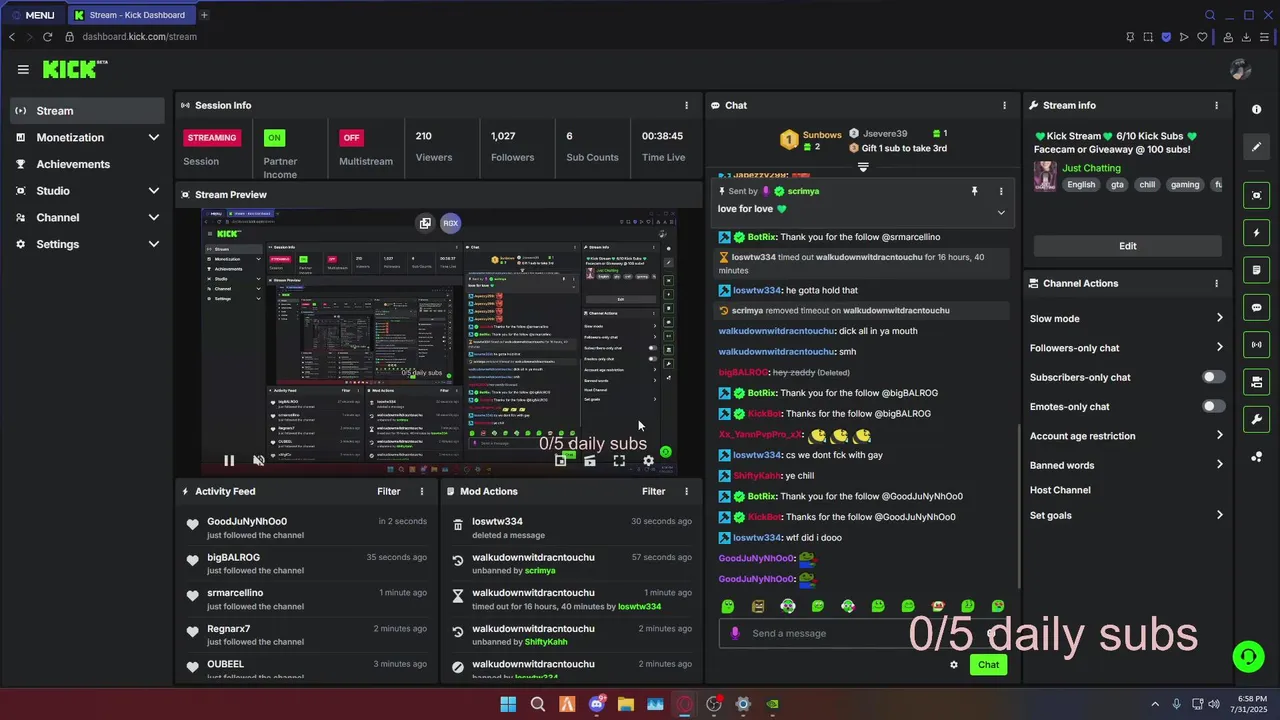The width and height of the screenshot is (1280, 720).
Task: Open Chat panel three-dot menu
Action: pos(1004,105)
